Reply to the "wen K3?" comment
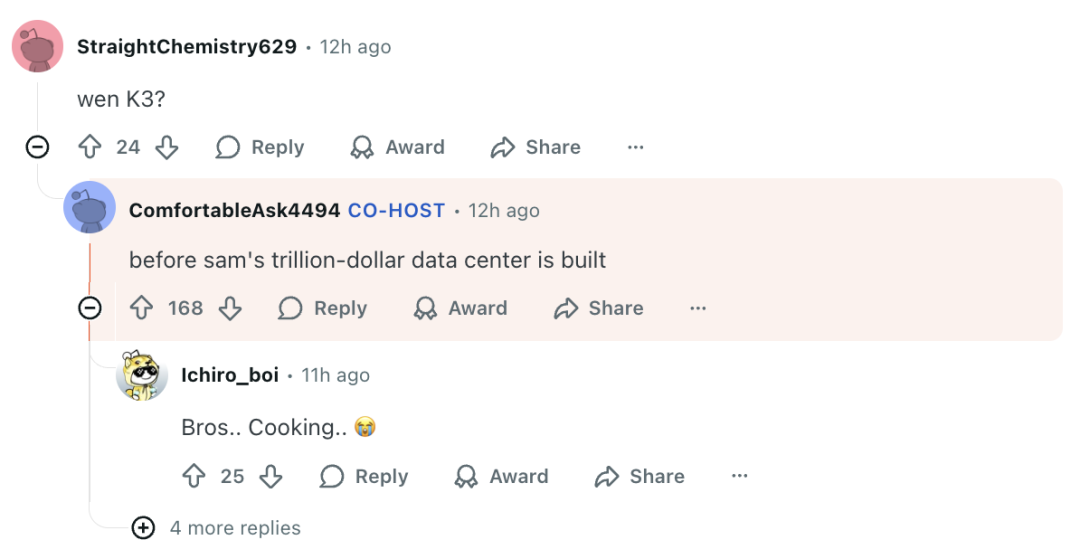This screenshot has height=559, width=1080. [260, 147]
